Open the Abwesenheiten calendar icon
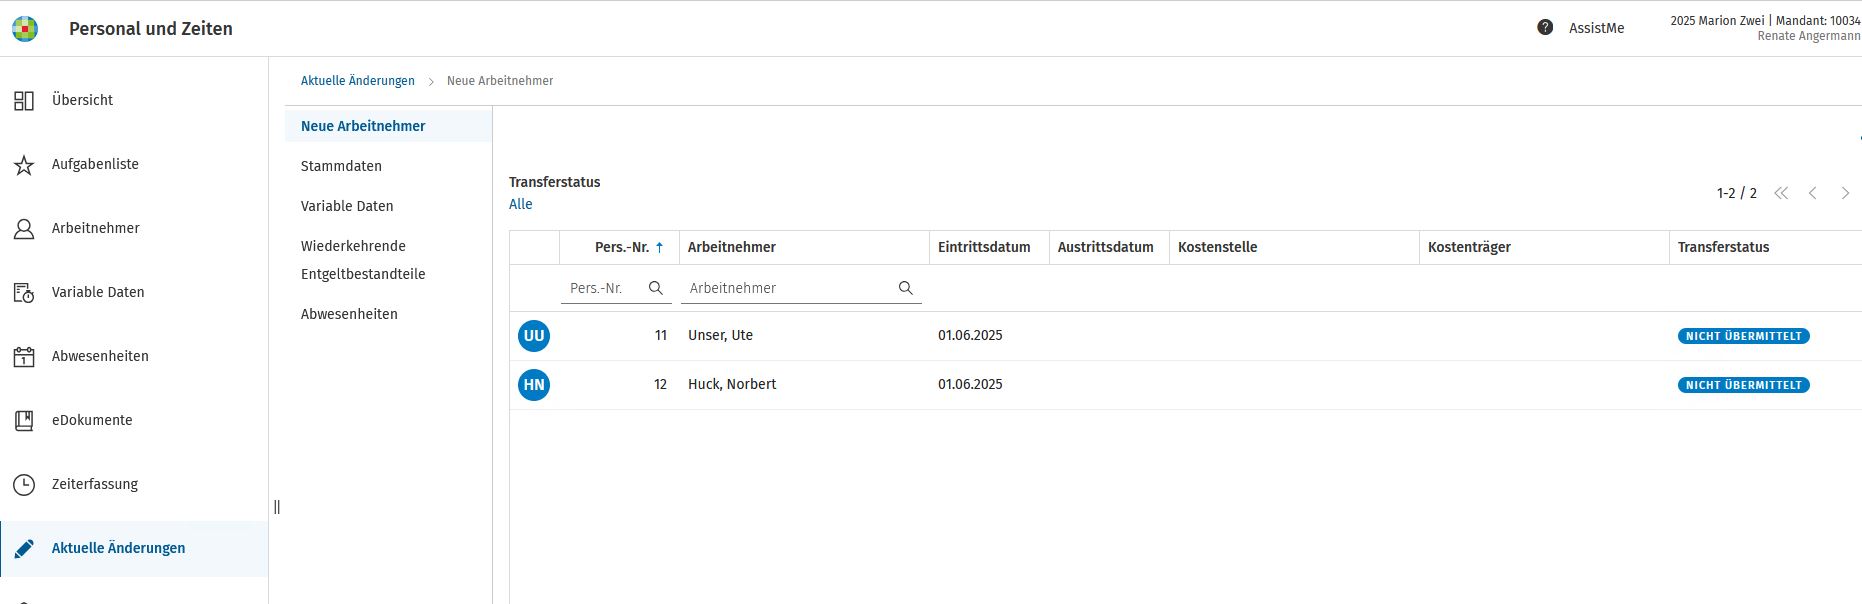 (24, 356)
